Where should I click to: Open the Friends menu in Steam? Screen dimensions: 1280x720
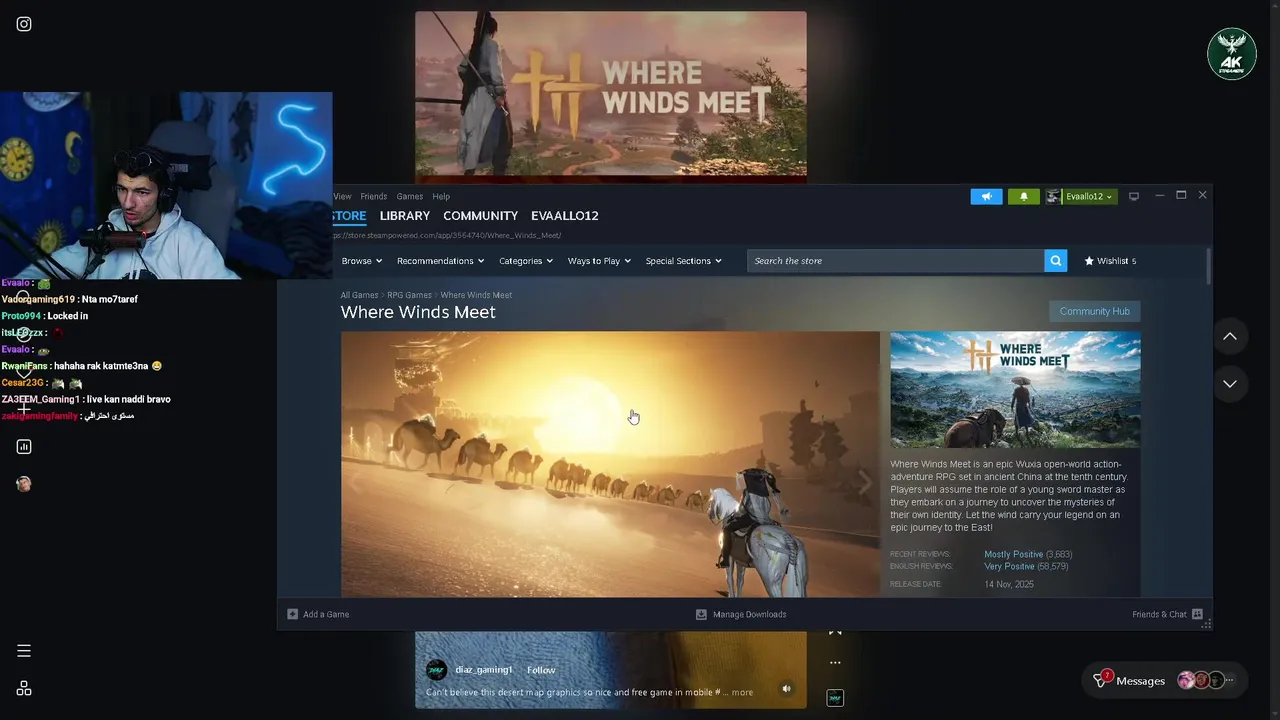373,196
